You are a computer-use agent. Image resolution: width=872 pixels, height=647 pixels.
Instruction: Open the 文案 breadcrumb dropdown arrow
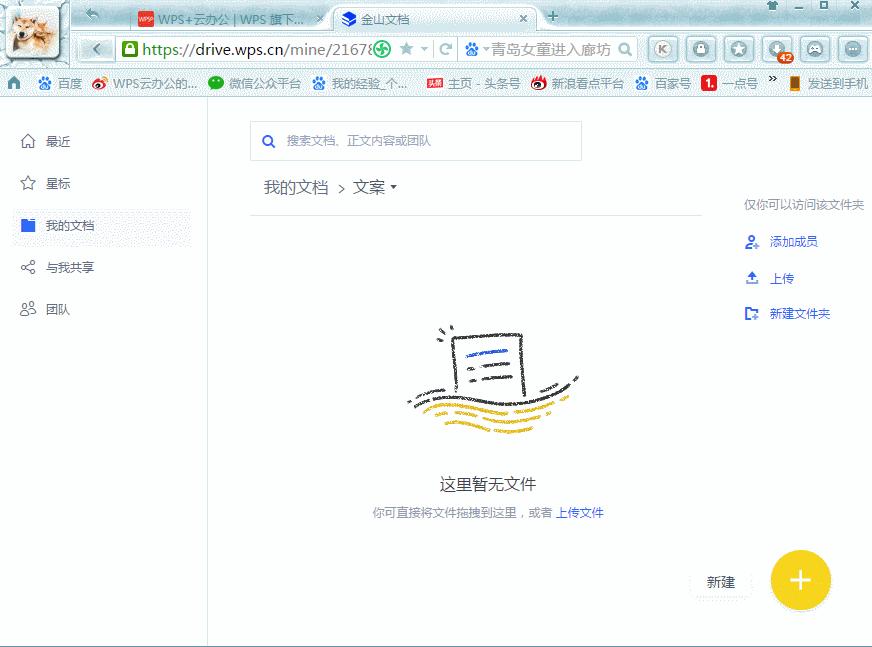(394, 187)
